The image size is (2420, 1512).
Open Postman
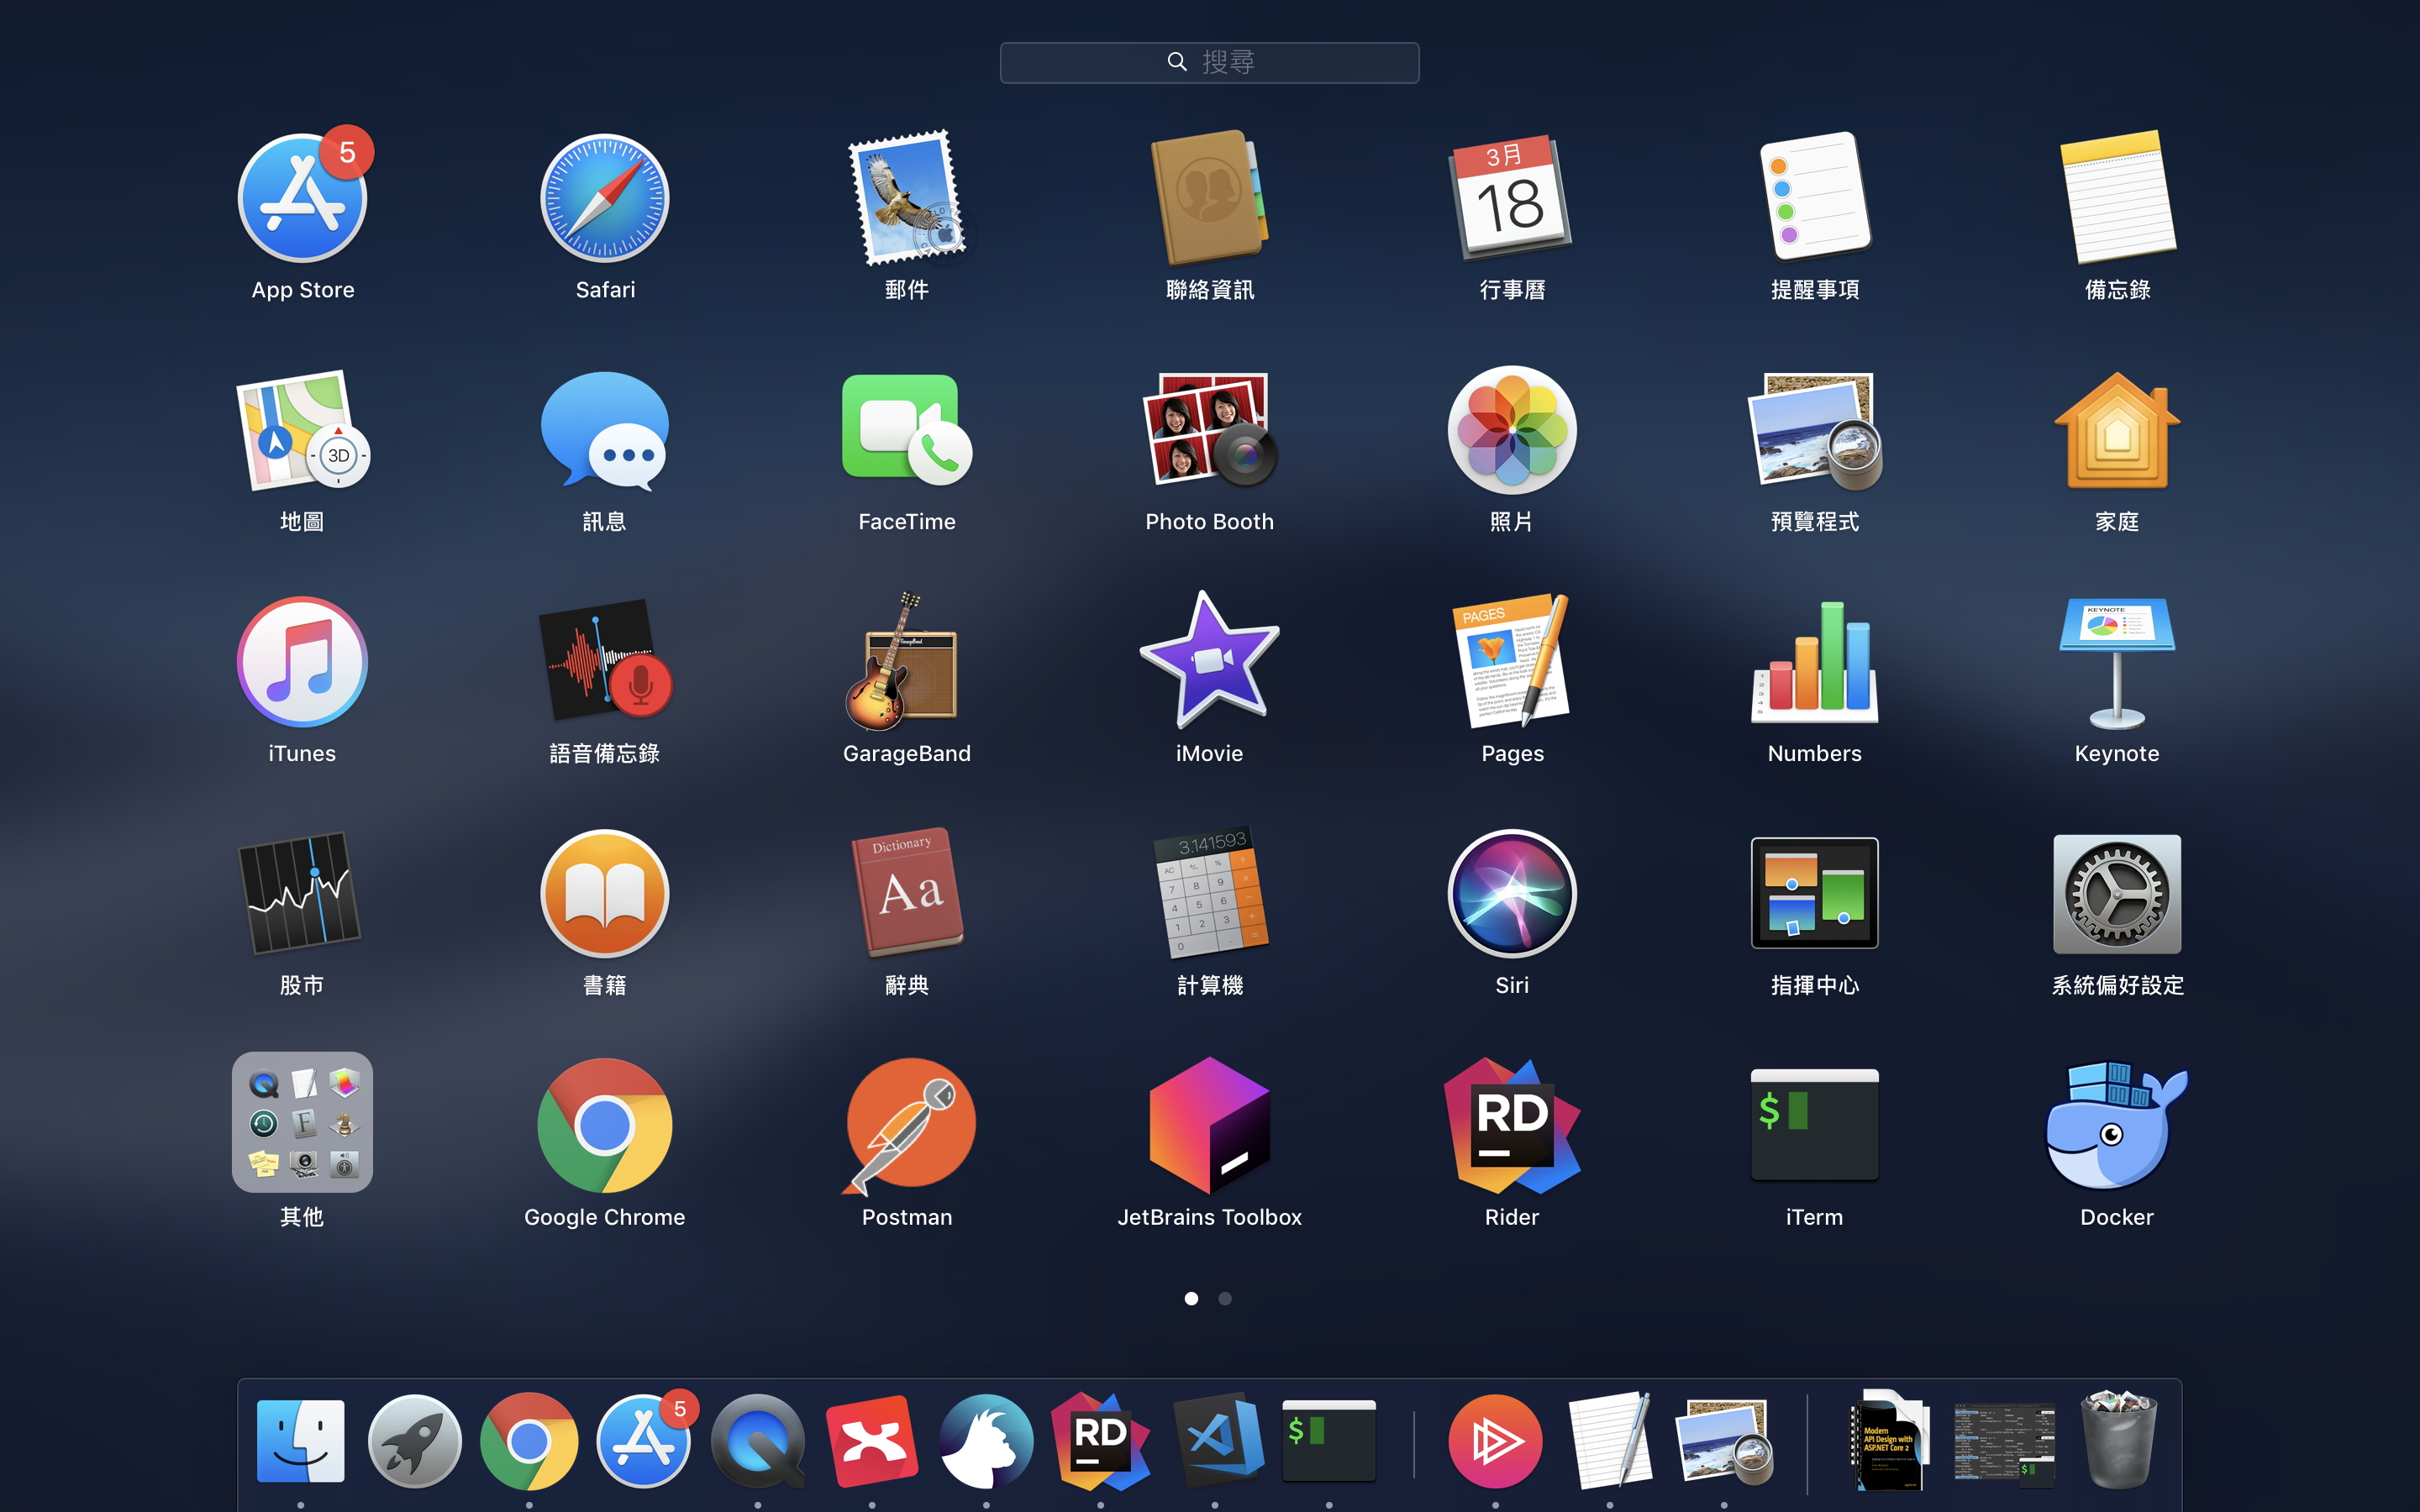click(907, 1126)
